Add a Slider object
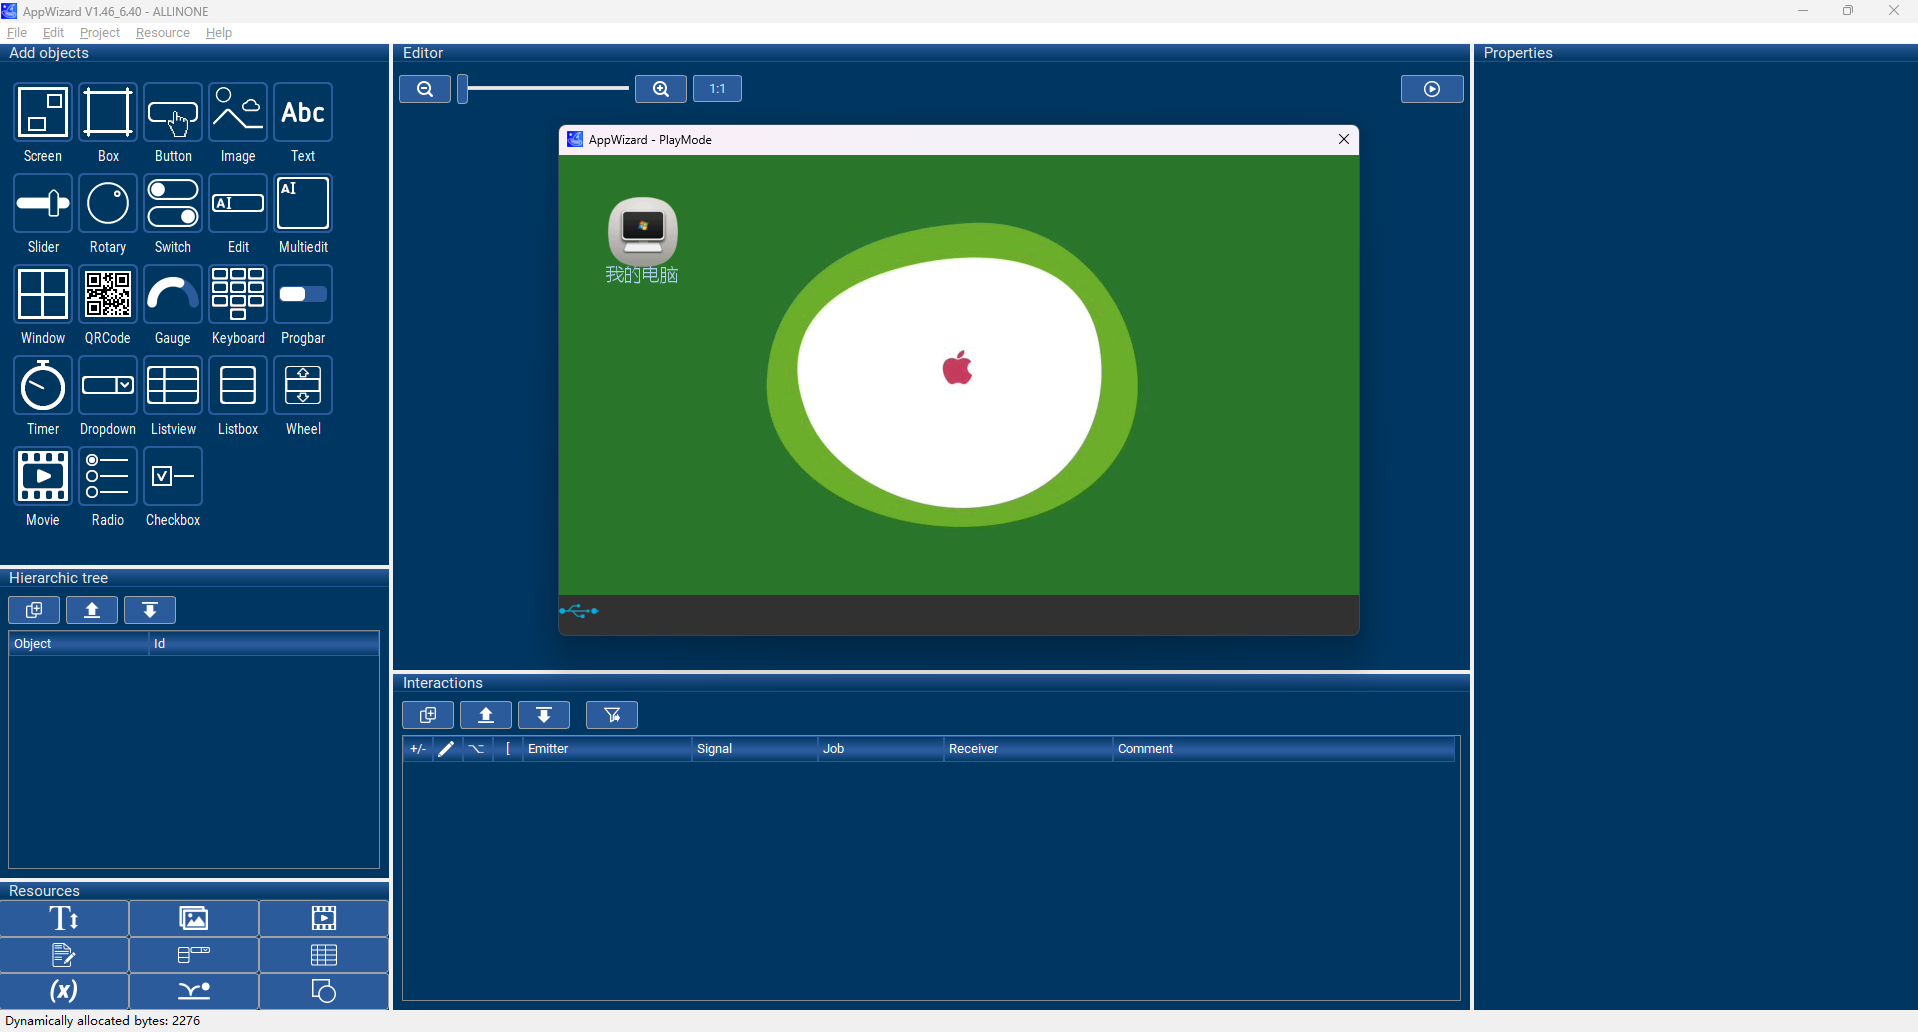The image size is (1918, 1032). pyautogui.click(x=43, y=203)
